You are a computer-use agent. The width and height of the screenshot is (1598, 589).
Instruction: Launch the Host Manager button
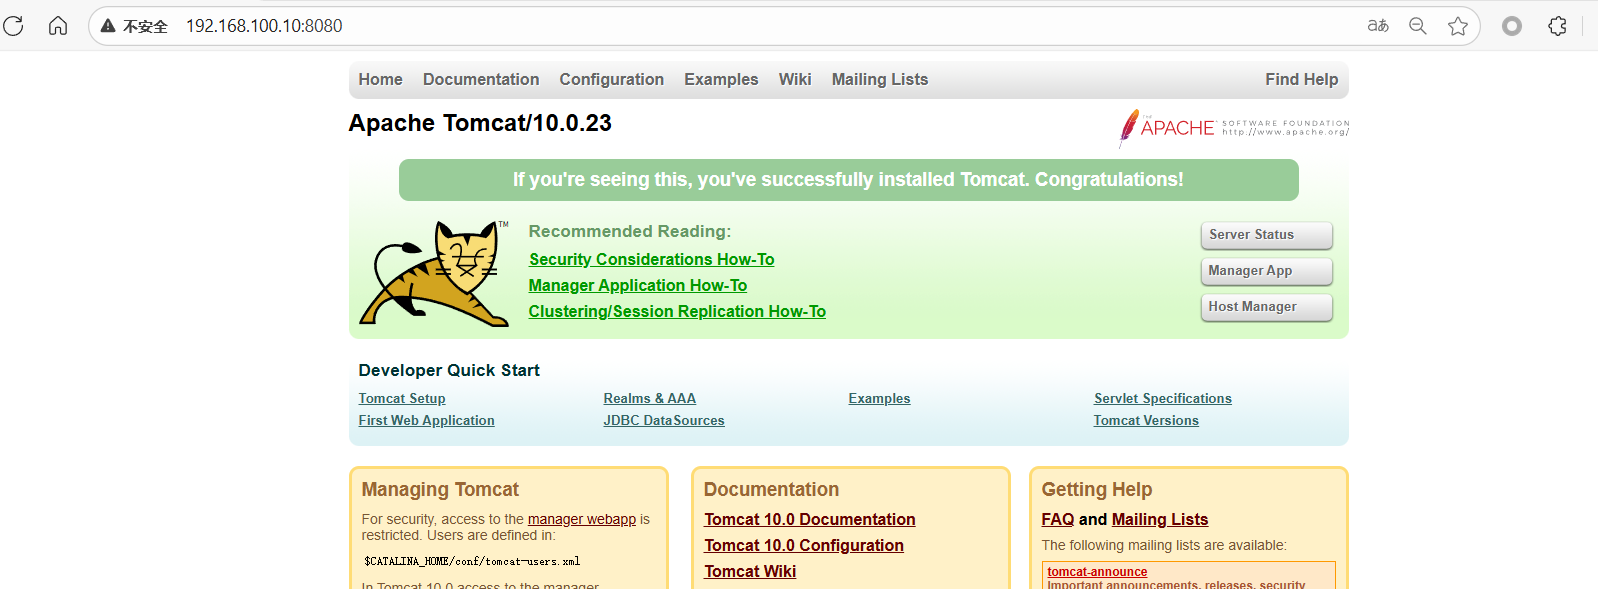[x=1266, y=307]
